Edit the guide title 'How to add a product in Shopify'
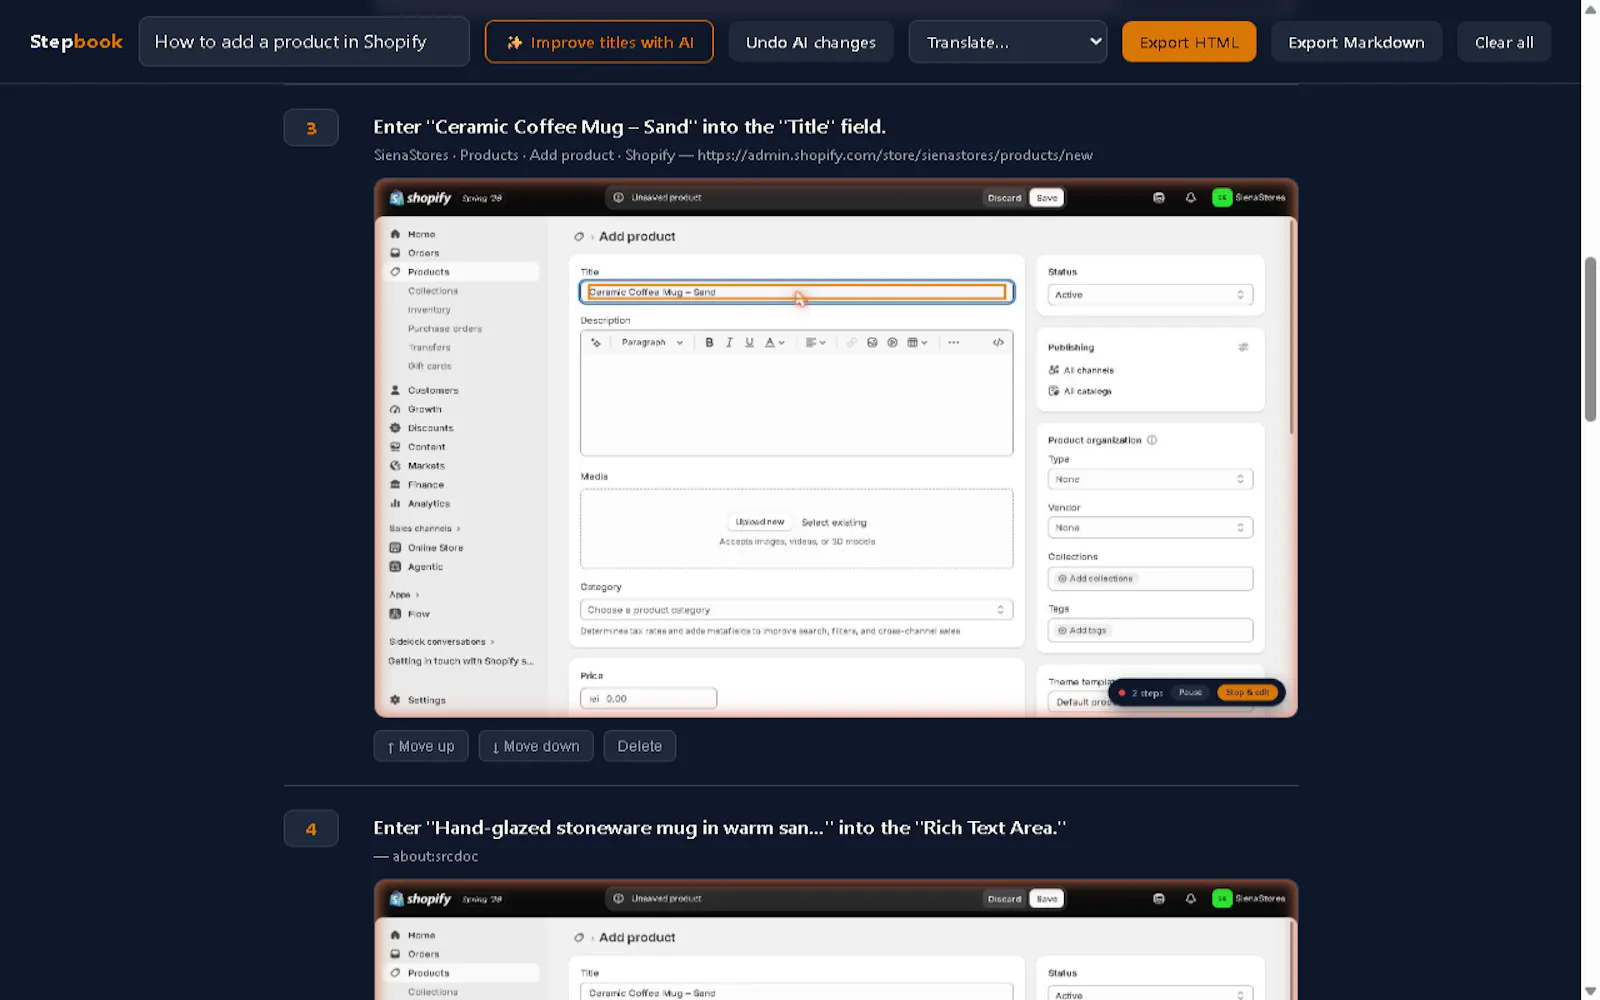The image size is (1600, 1000). (304, 42)
